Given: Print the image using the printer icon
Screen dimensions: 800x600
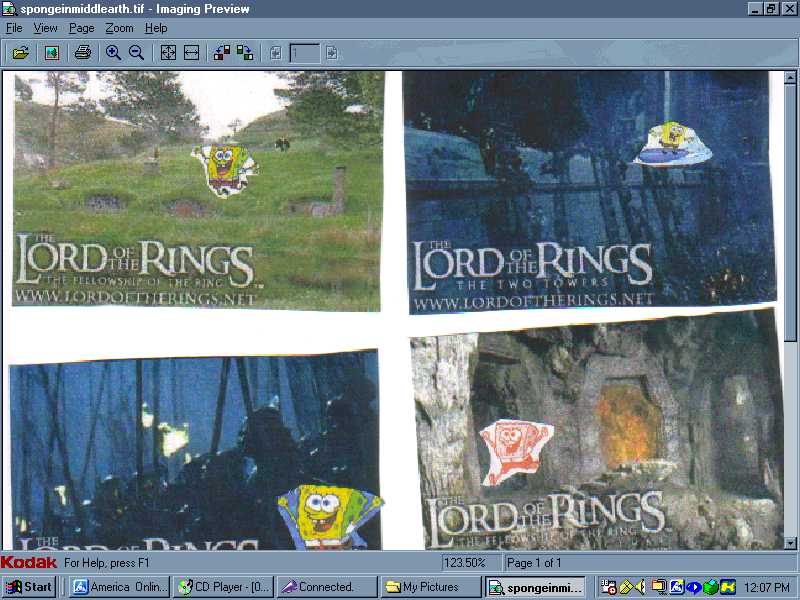Looking at the screenshot, I should click(x=83, y=53).
